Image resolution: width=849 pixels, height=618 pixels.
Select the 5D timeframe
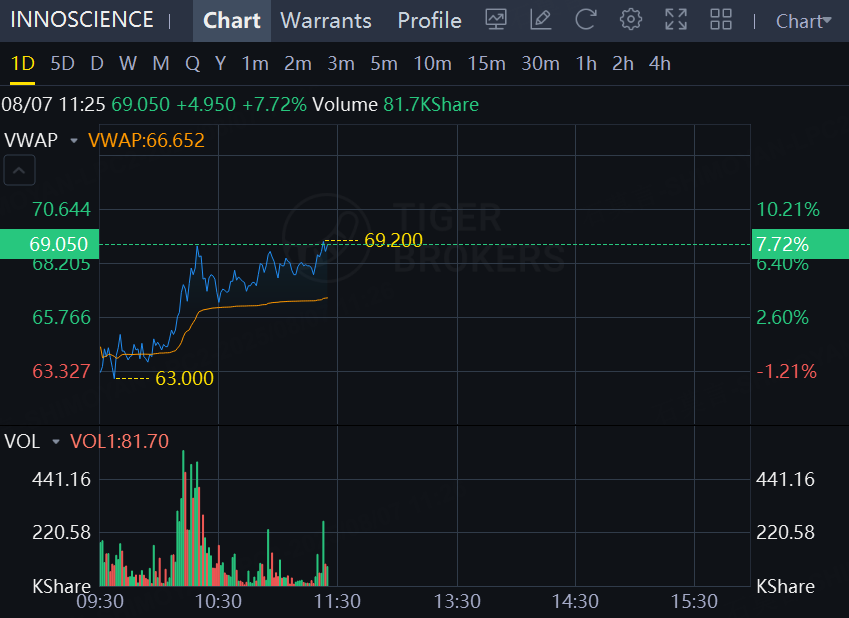tap(62, 64)
